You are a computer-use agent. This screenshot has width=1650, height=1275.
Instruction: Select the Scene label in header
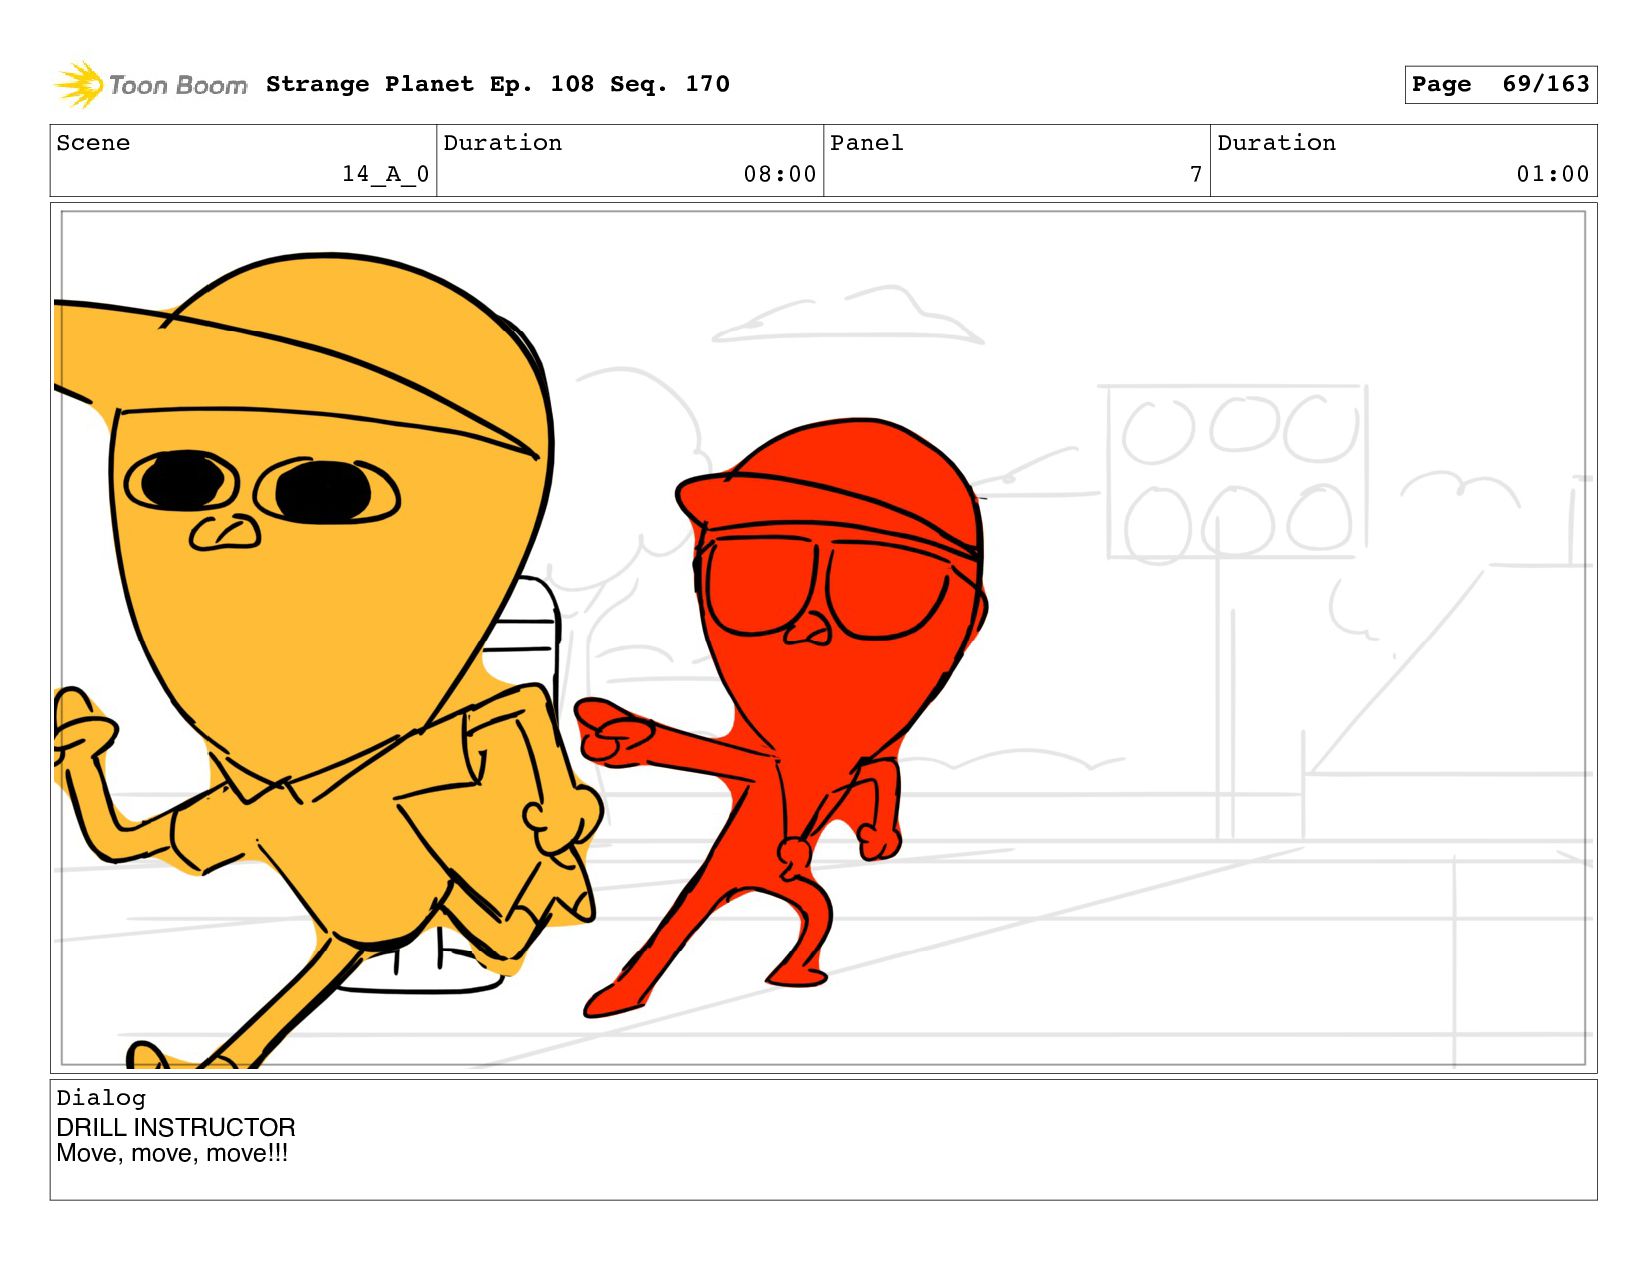point(93,143)
